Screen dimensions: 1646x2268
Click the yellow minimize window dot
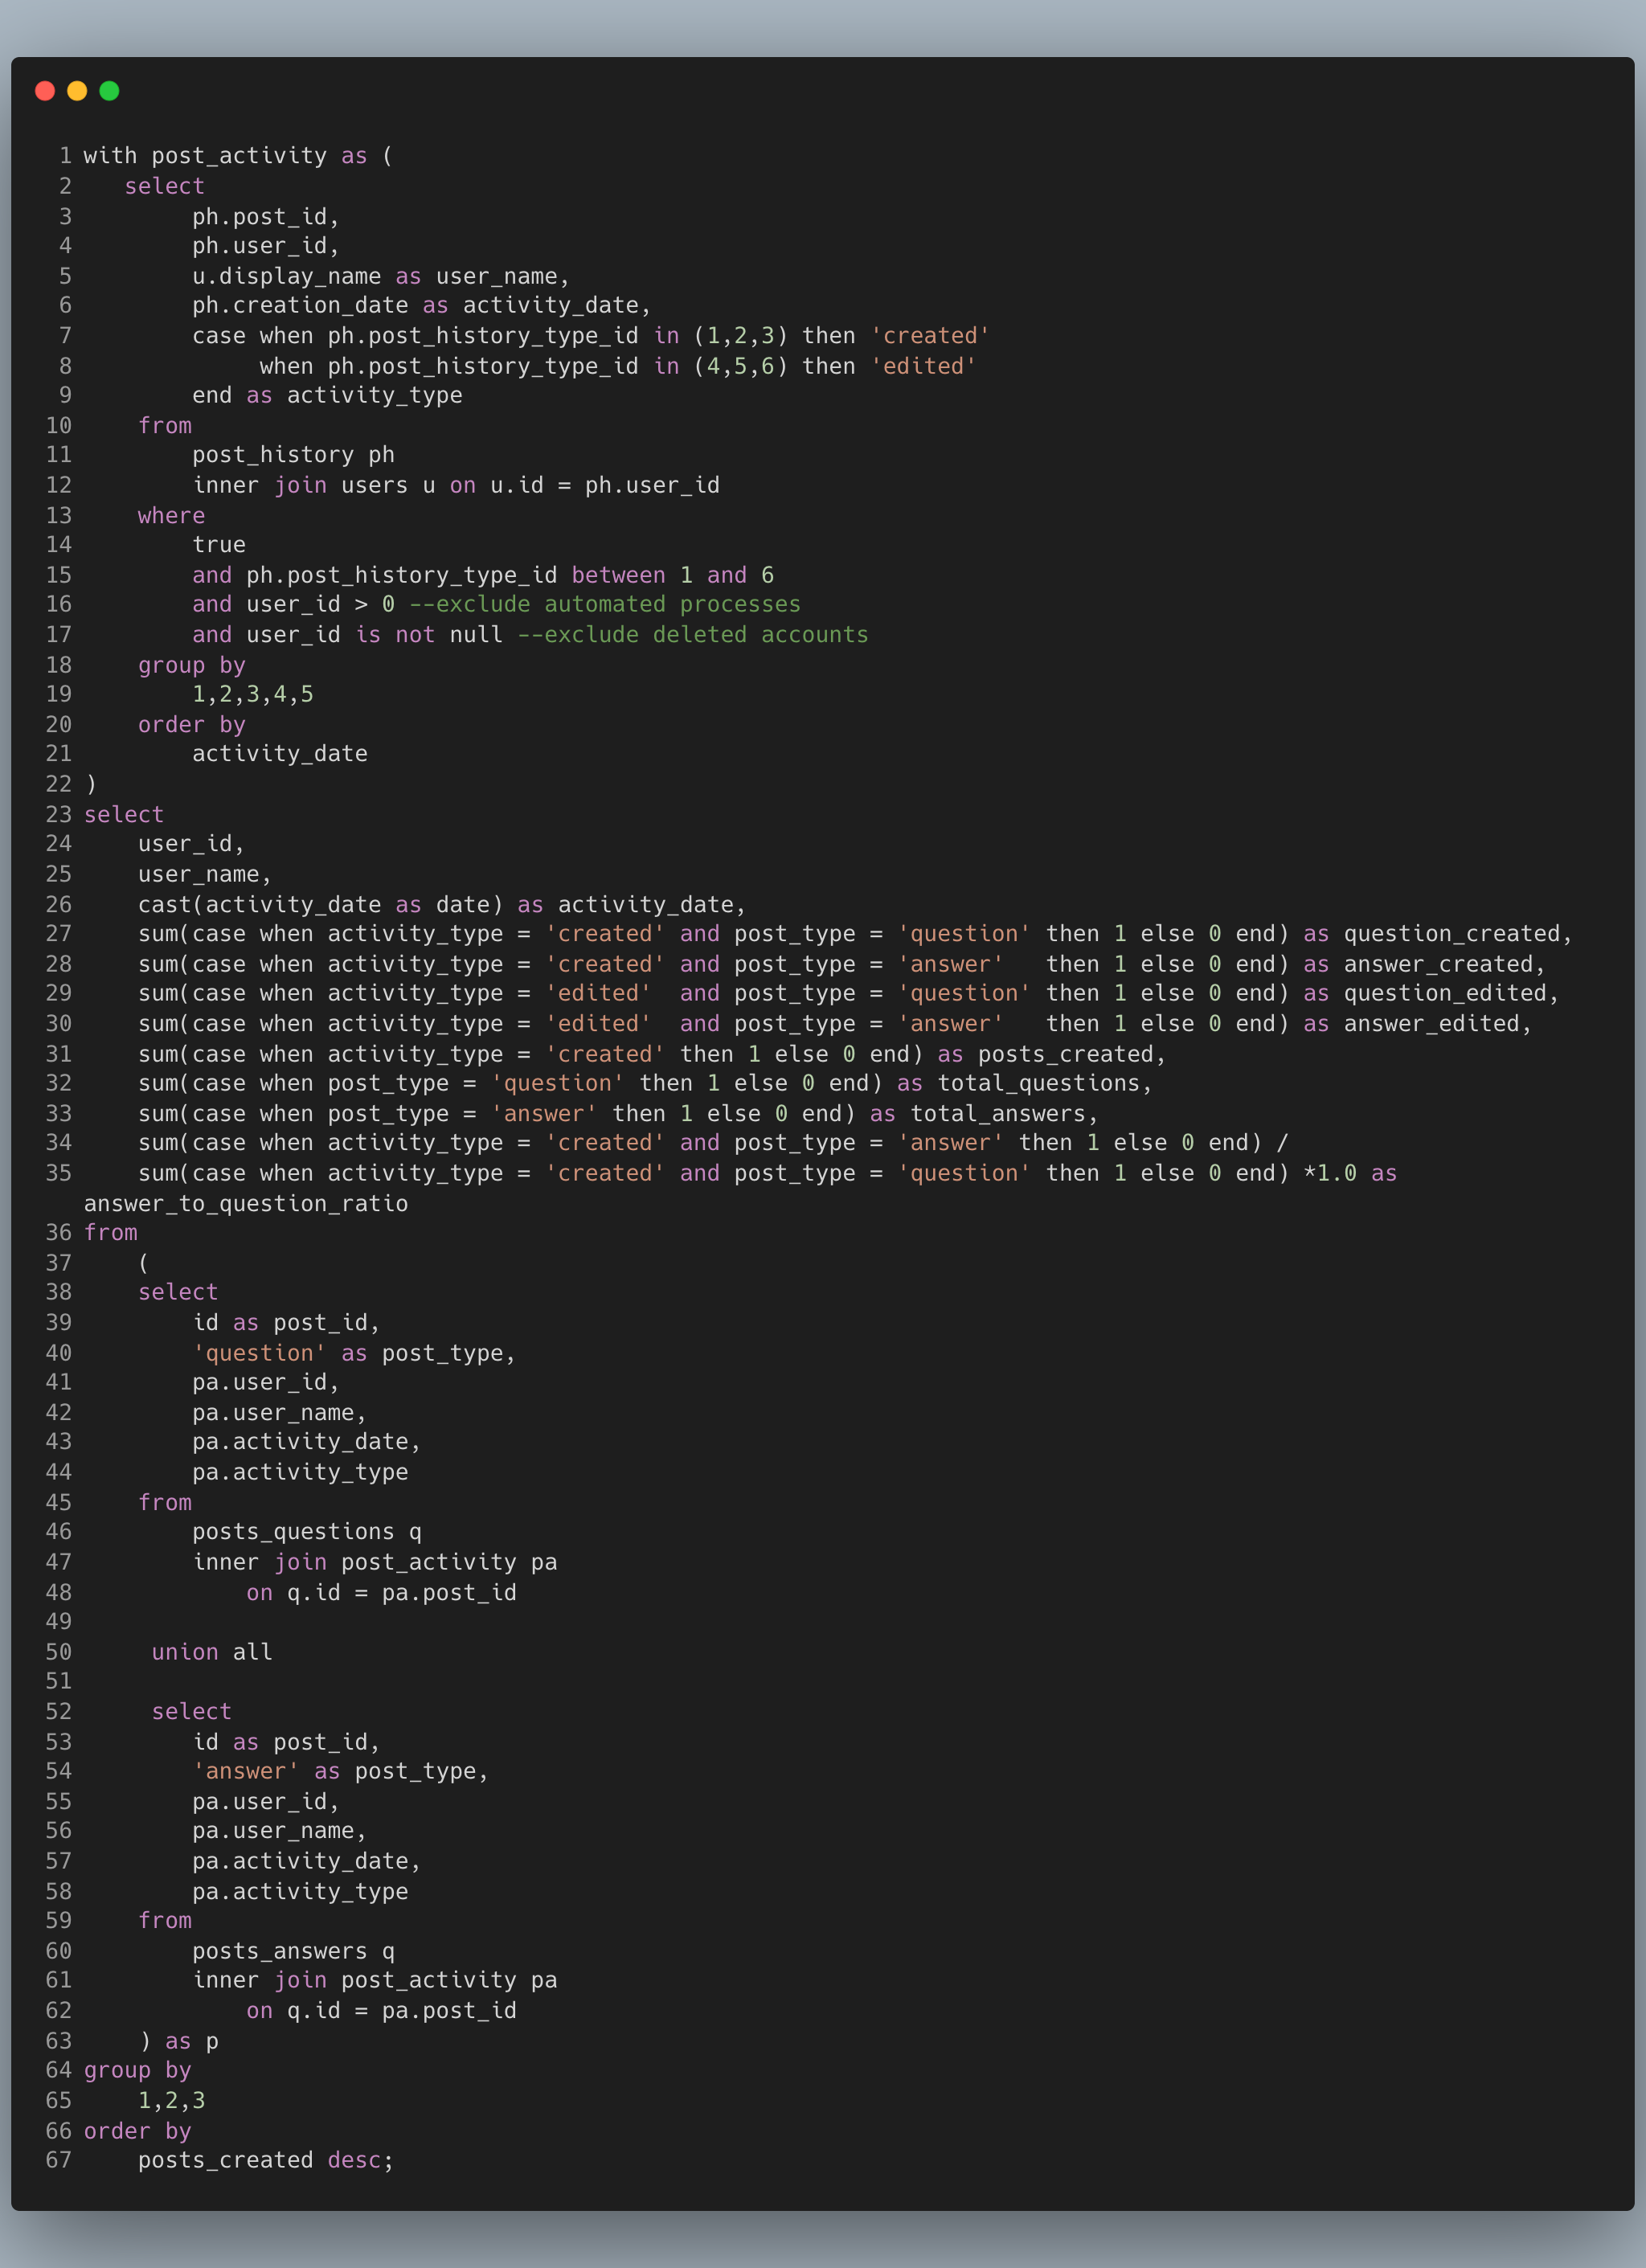77,91
